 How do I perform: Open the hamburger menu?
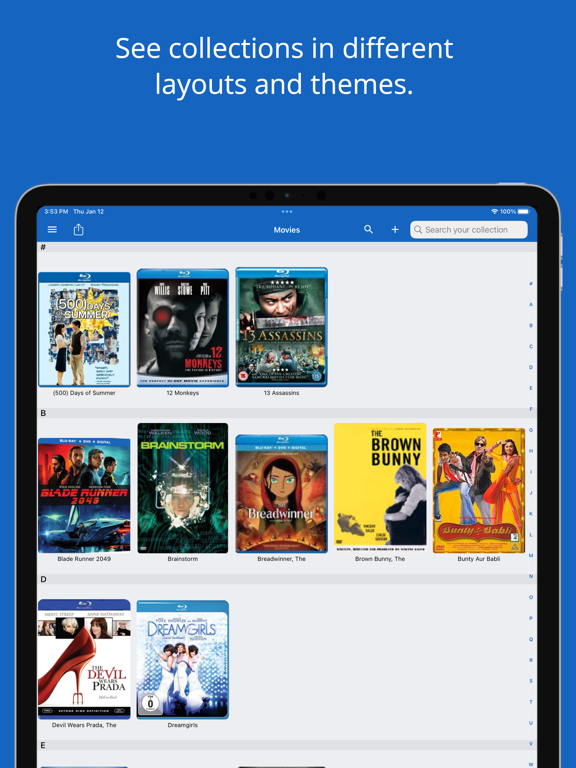coord(52,229)
